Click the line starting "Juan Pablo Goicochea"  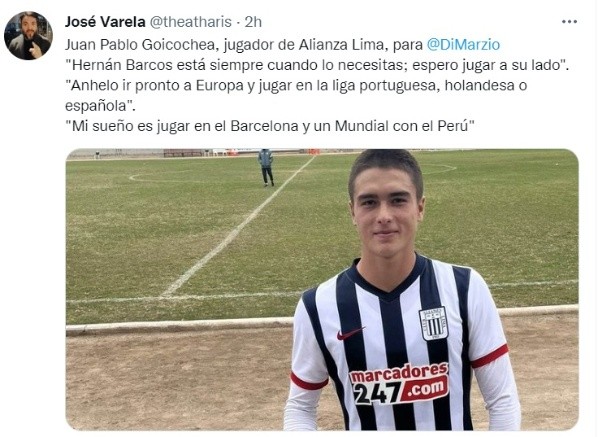click(x=282, y=45)
